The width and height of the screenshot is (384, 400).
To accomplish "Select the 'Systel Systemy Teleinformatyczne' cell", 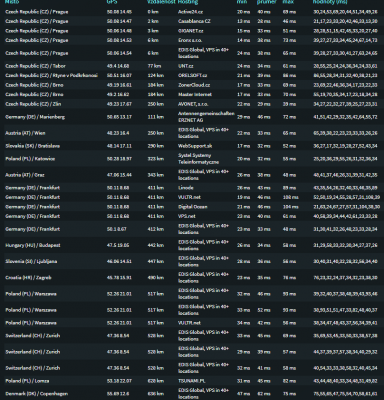I will tap(199, 159).
